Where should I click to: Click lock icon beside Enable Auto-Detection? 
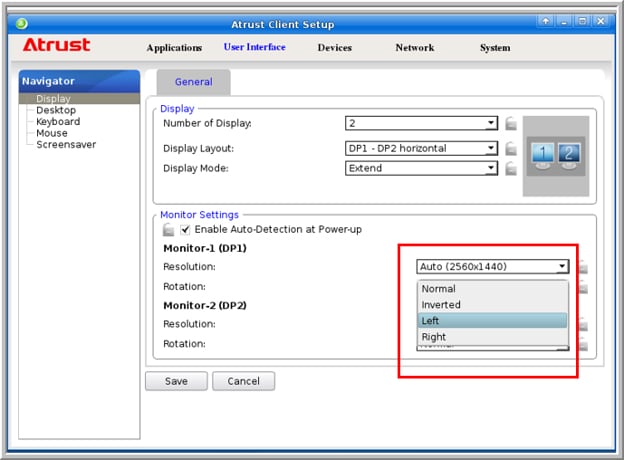pyautogui.click(x=168, y=229)
